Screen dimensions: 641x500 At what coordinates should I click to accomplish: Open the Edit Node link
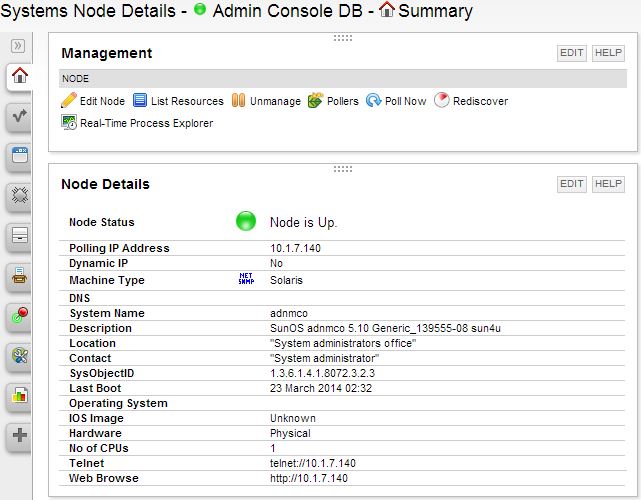click(x=102, y=101)
